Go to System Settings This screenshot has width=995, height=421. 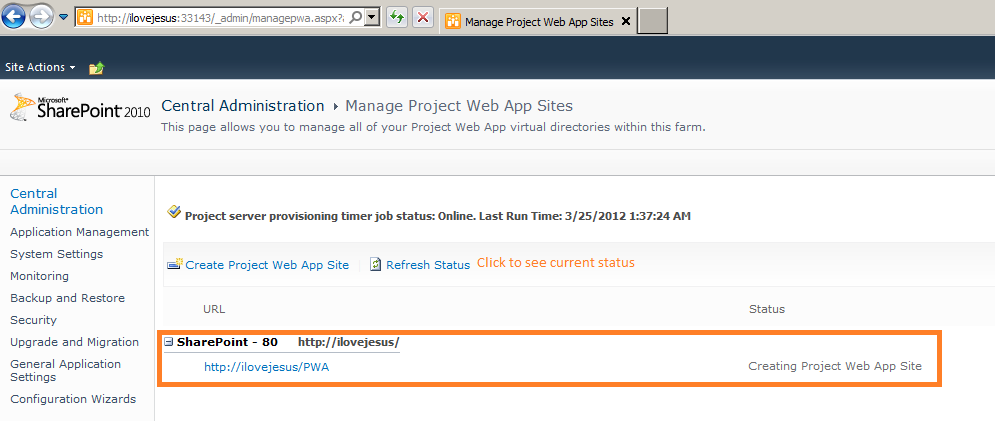coord(56,254)
